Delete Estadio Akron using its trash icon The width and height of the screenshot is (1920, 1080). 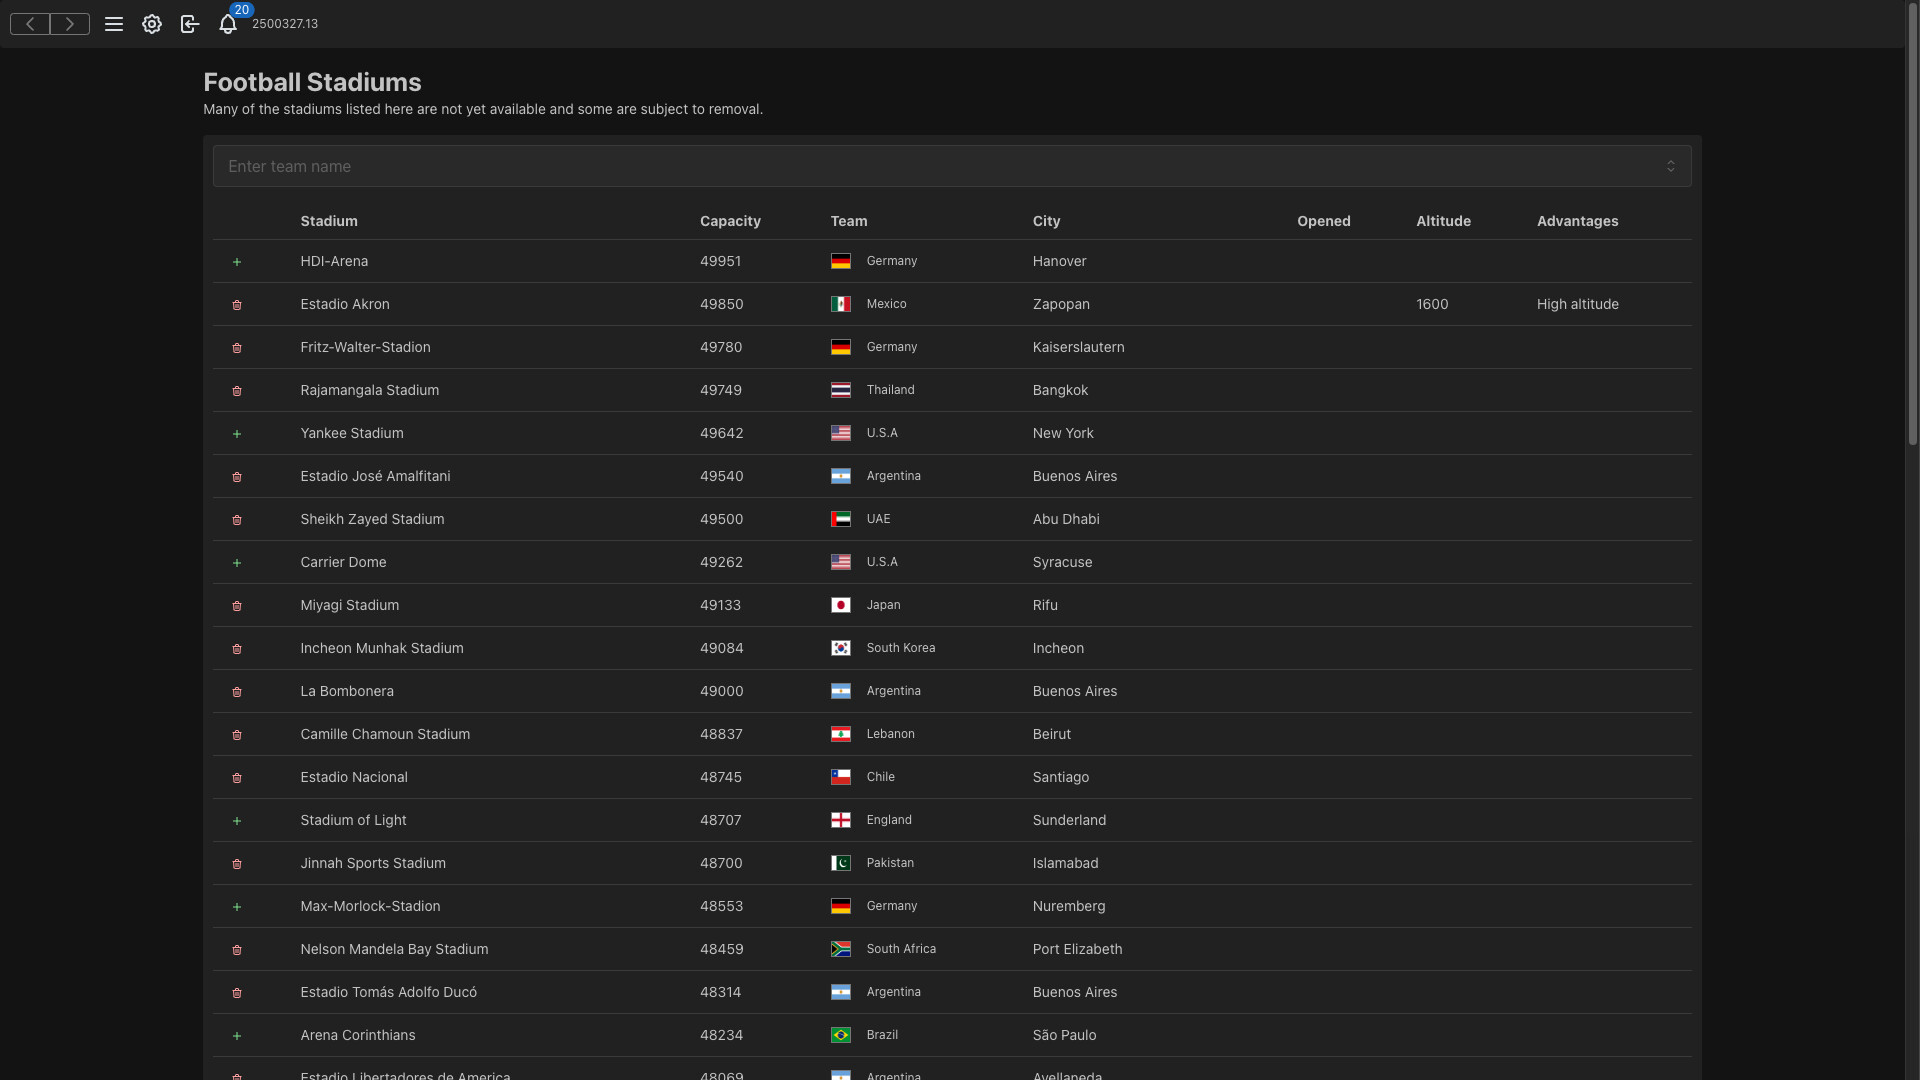(x=237, y=305)
